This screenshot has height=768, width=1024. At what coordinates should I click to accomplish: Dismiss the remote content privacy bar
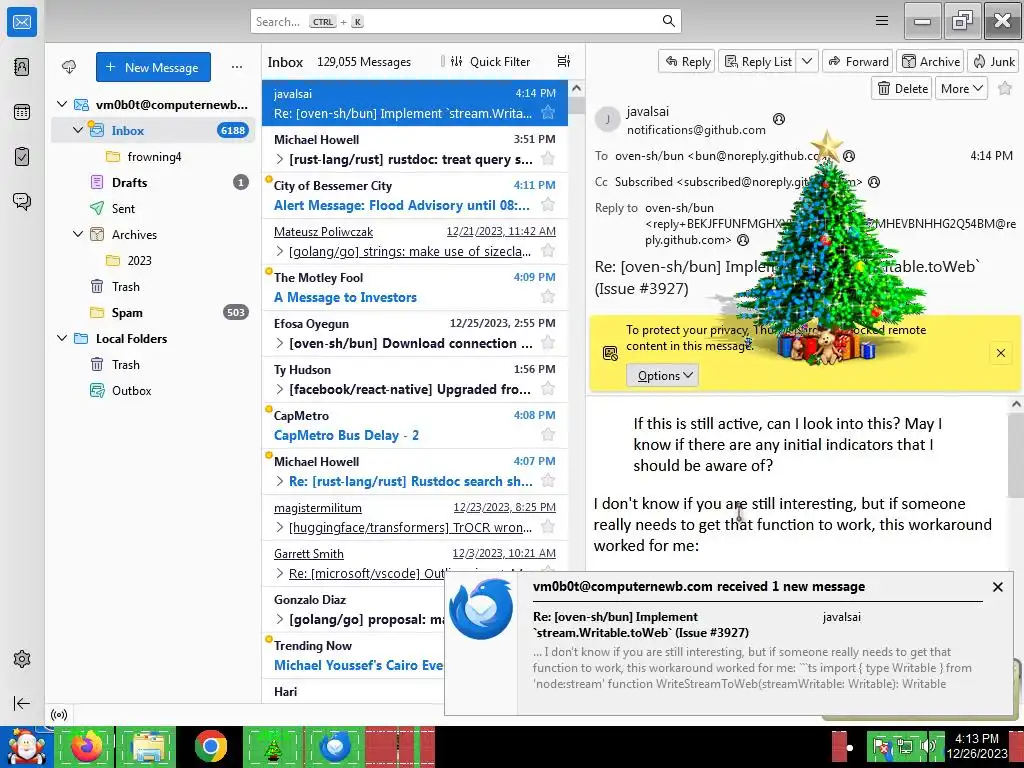click(x=1000, y=353)
